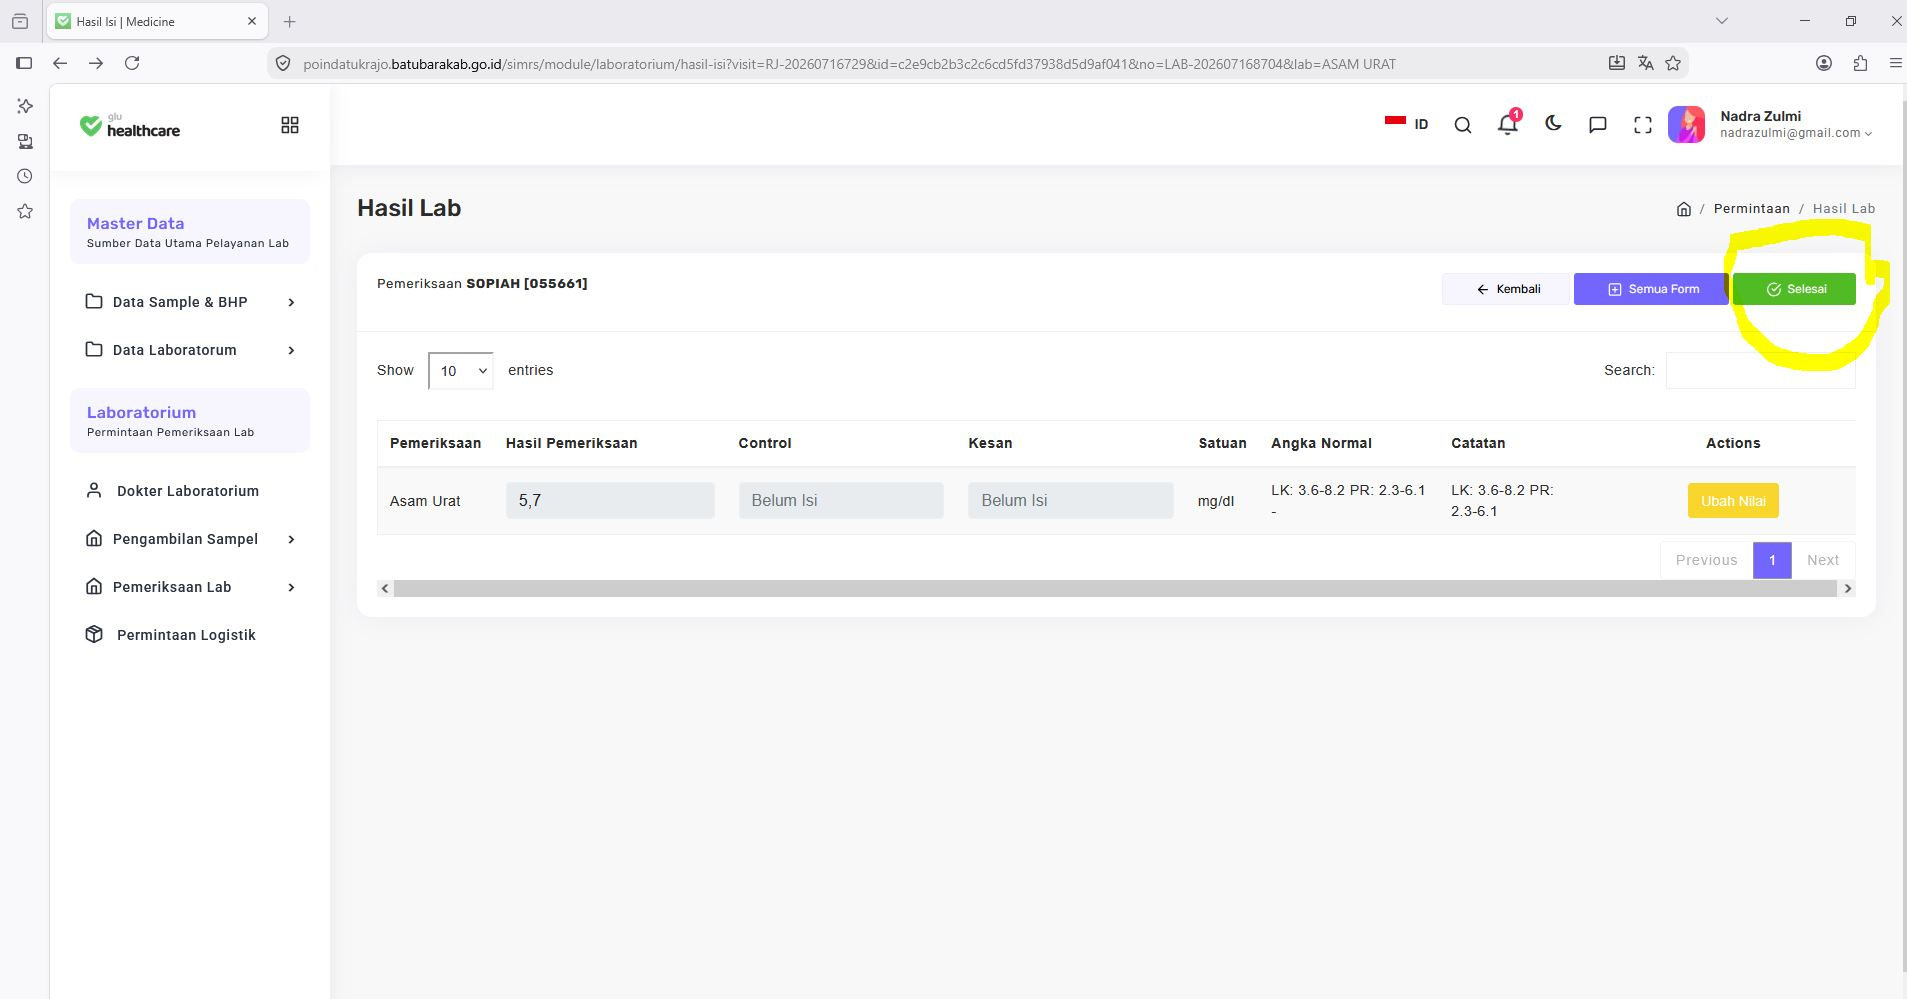Toggle dark mode with moon icon
This screenshot has width=1907, height=999.
(x=1553, y=123)
